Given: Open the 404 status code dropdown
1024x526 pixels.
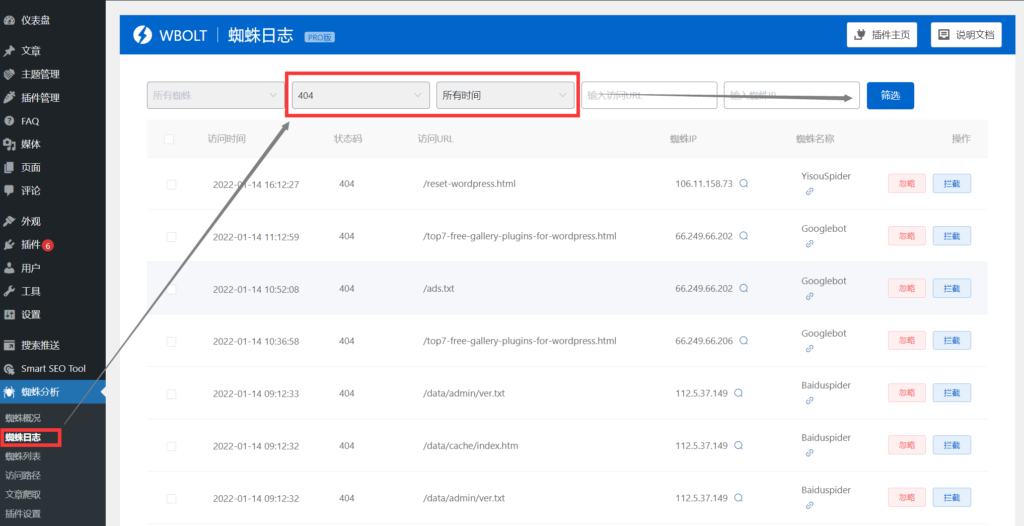Looking at the screenshot, I should tap(360, 95).
